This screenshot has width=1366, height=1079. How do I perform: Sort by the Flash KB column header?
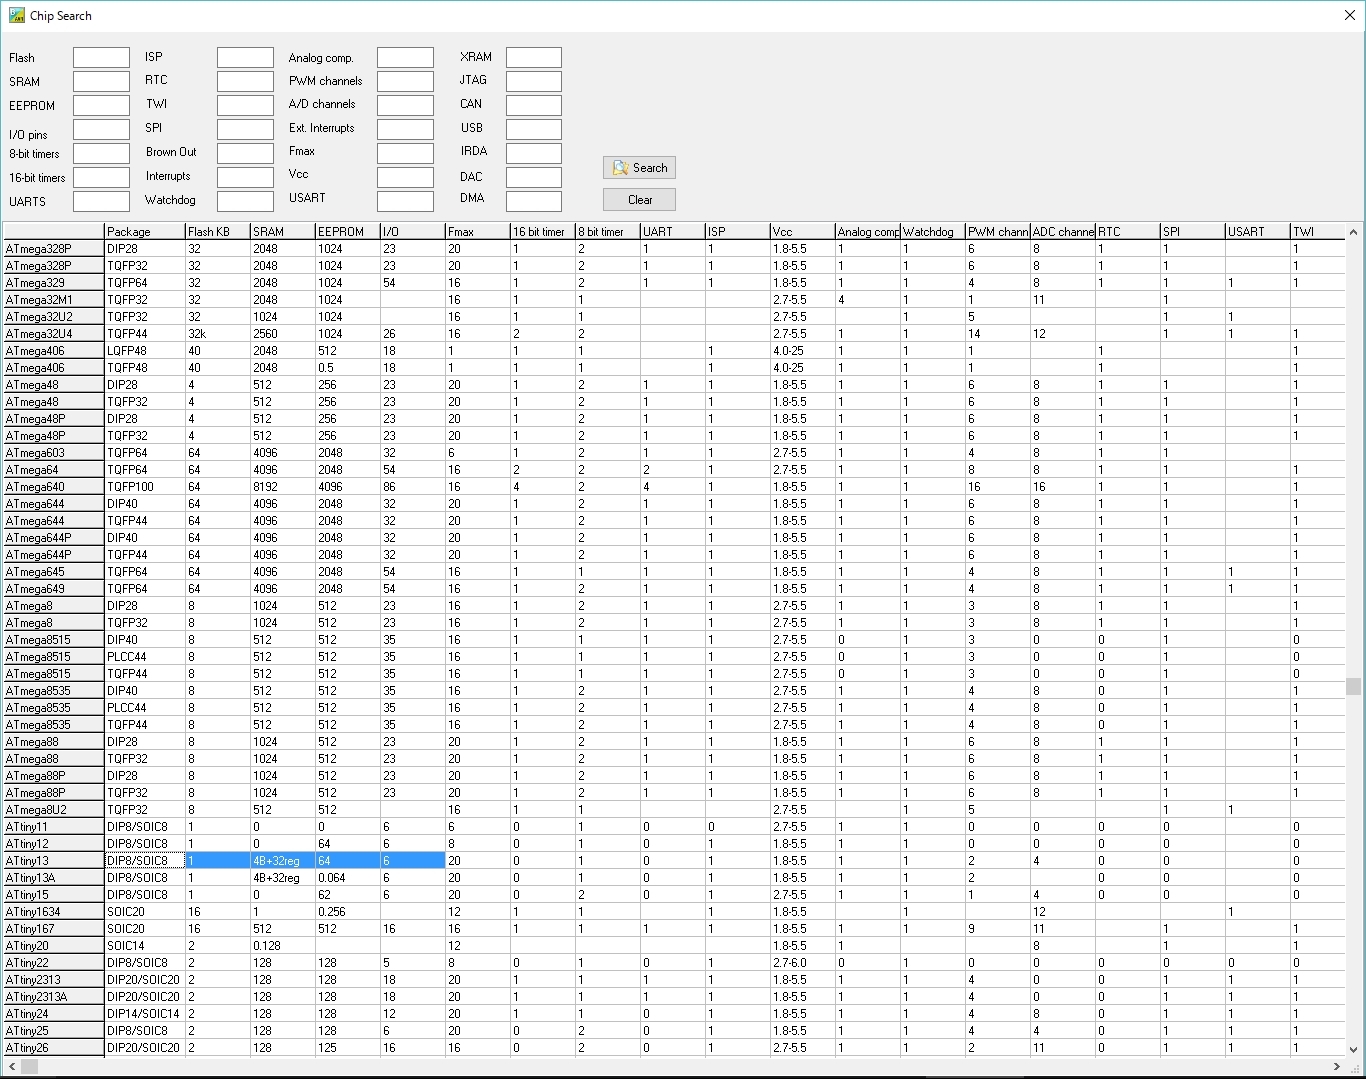(x=217, y=232)
